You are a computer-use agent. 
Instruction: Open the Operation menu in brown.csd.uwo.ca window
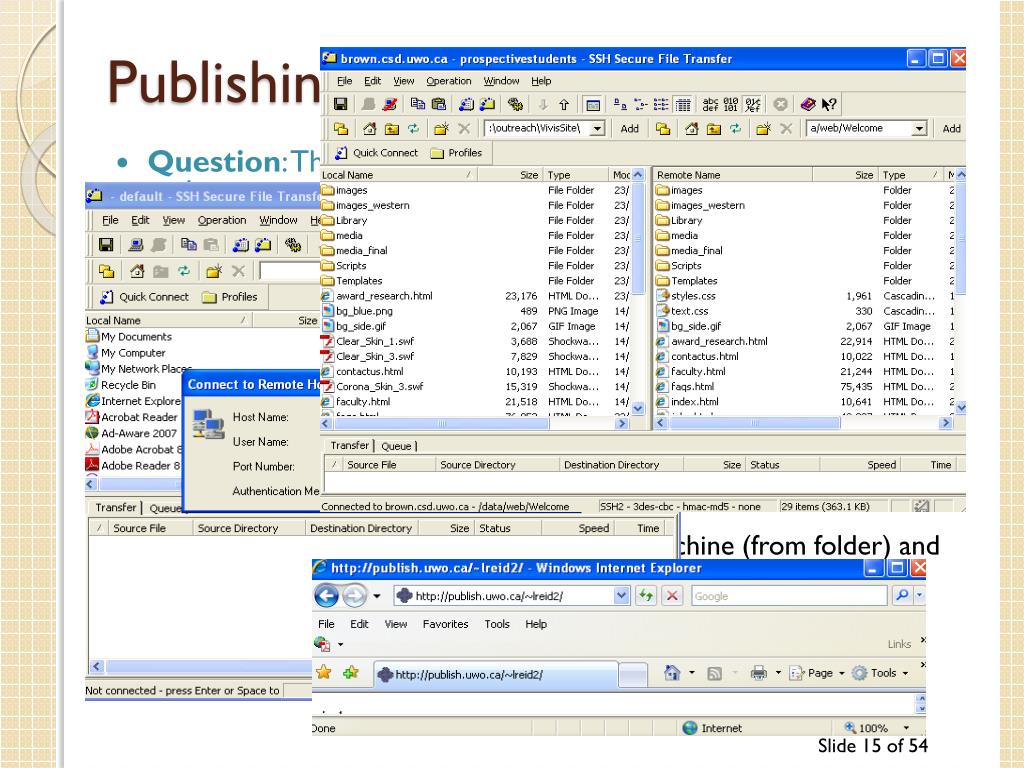(x=449, y=81)
